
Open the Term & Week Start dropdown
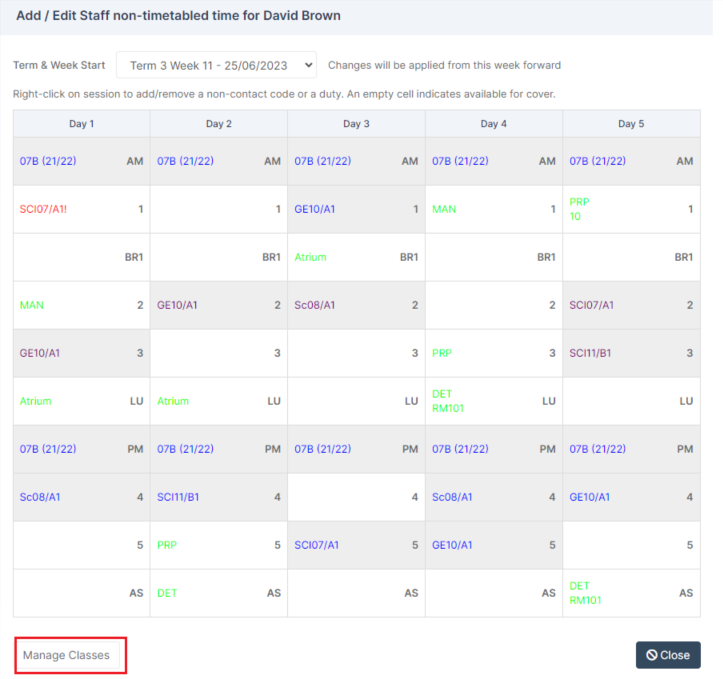pos(216,65)
